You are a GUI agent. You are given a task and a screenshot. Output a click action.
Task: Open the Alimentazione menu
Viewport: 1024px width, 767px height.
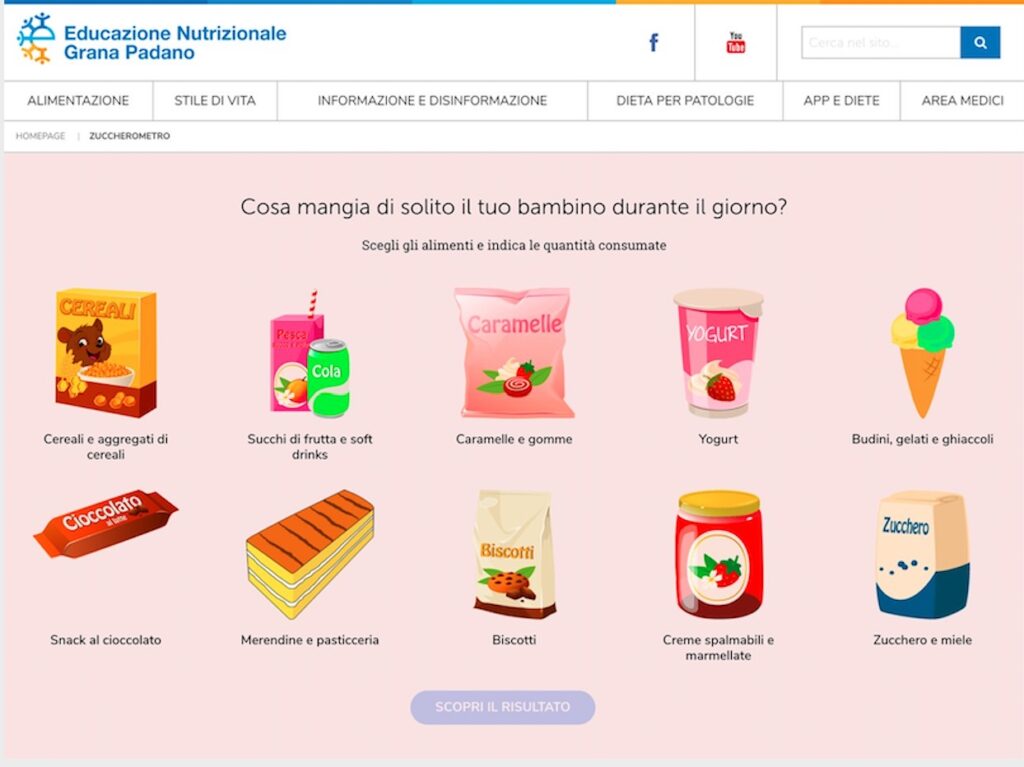[x=78, y=101]
